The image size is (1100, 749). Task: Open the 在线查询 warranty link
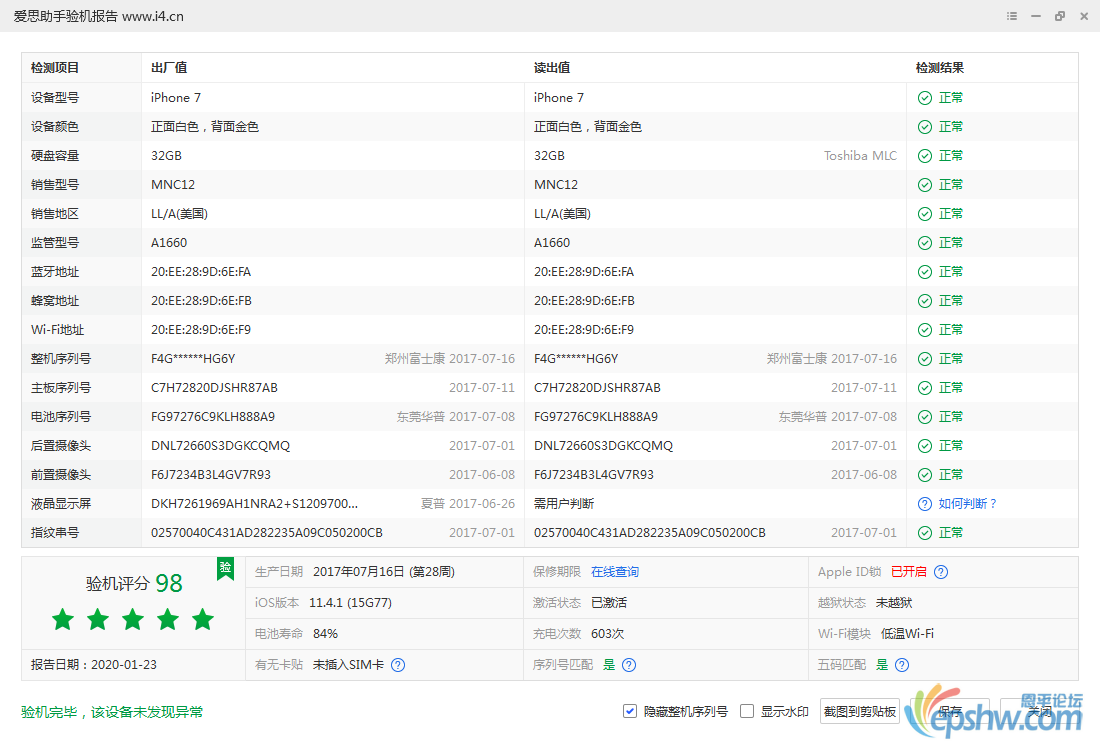pyautogui.click(x=615, y=572)
